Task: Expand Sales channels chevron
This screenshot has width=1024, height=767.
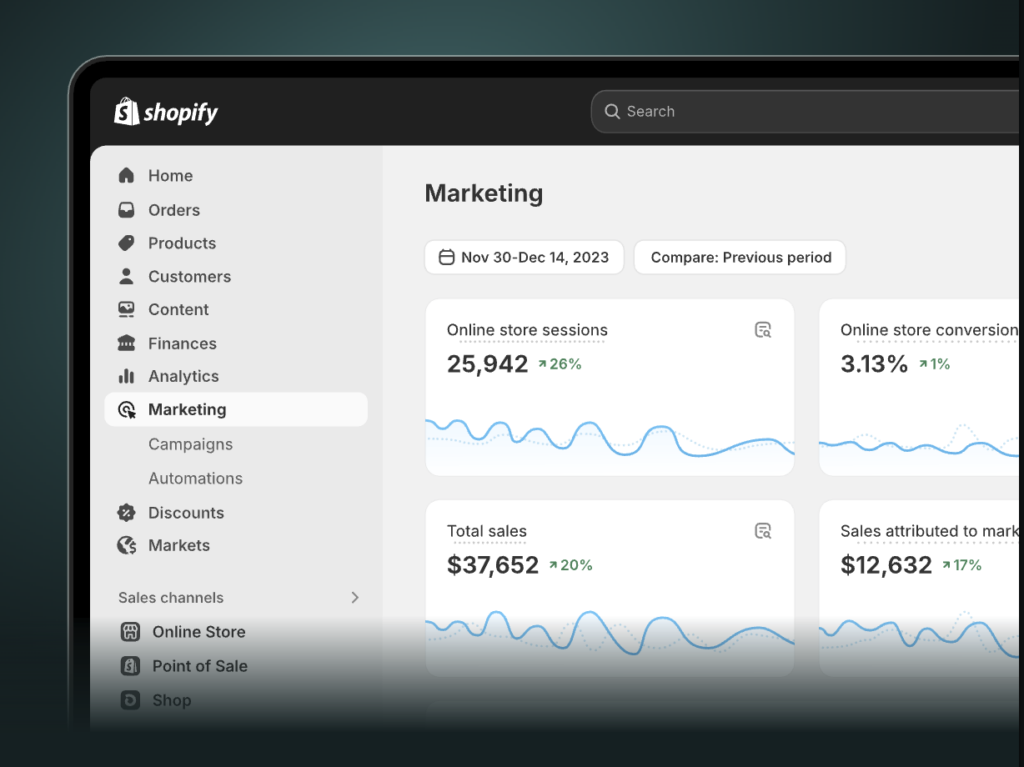Action: tap(355, 598)
